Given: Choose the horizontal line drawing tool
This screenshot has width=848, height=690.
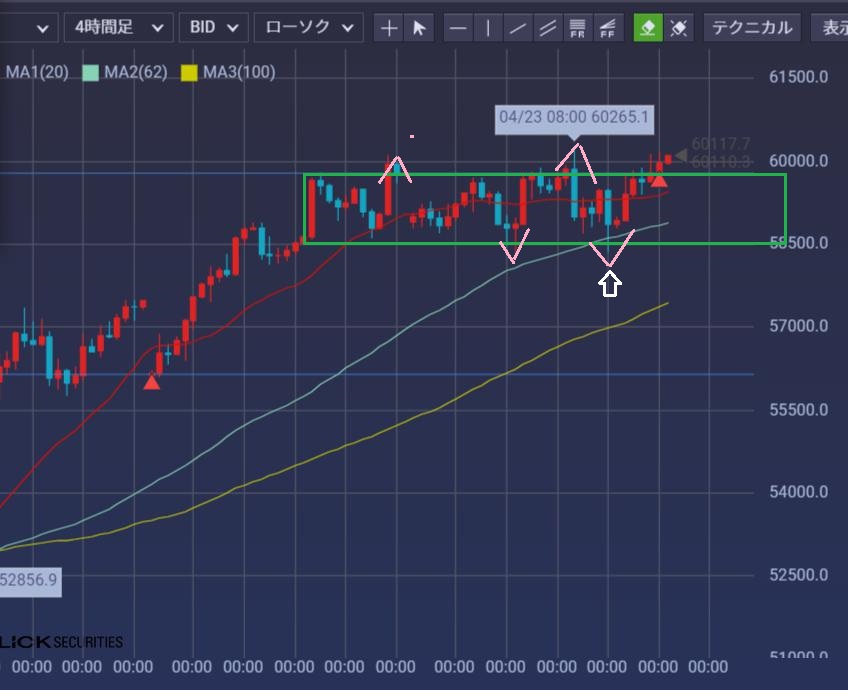Looking at the screenshot, I should click(x=458, y=28).
